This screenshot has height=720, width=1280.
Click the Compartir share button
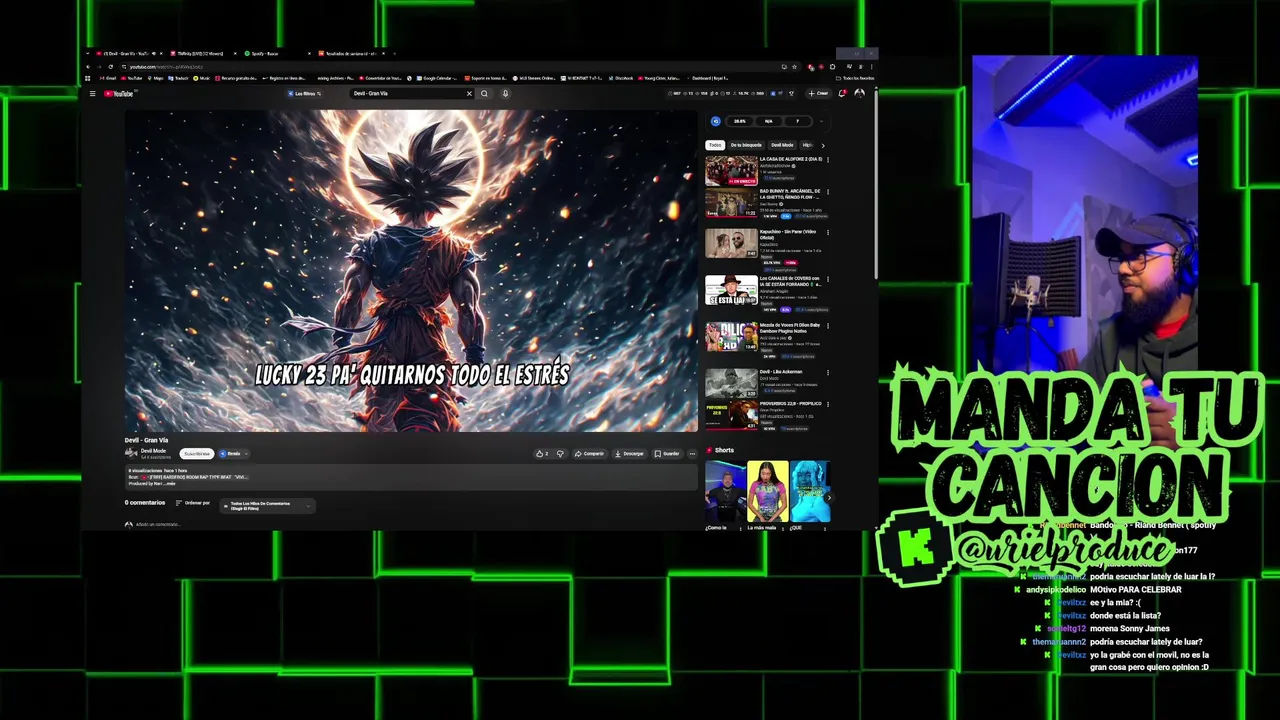589,454
